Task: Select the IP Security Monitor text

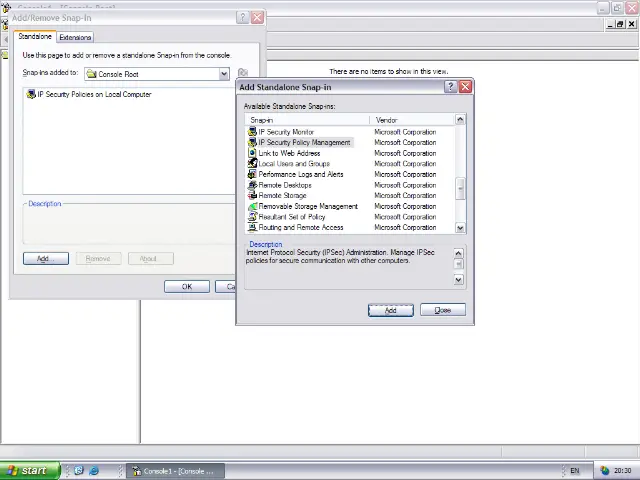Action: [286, 132]
